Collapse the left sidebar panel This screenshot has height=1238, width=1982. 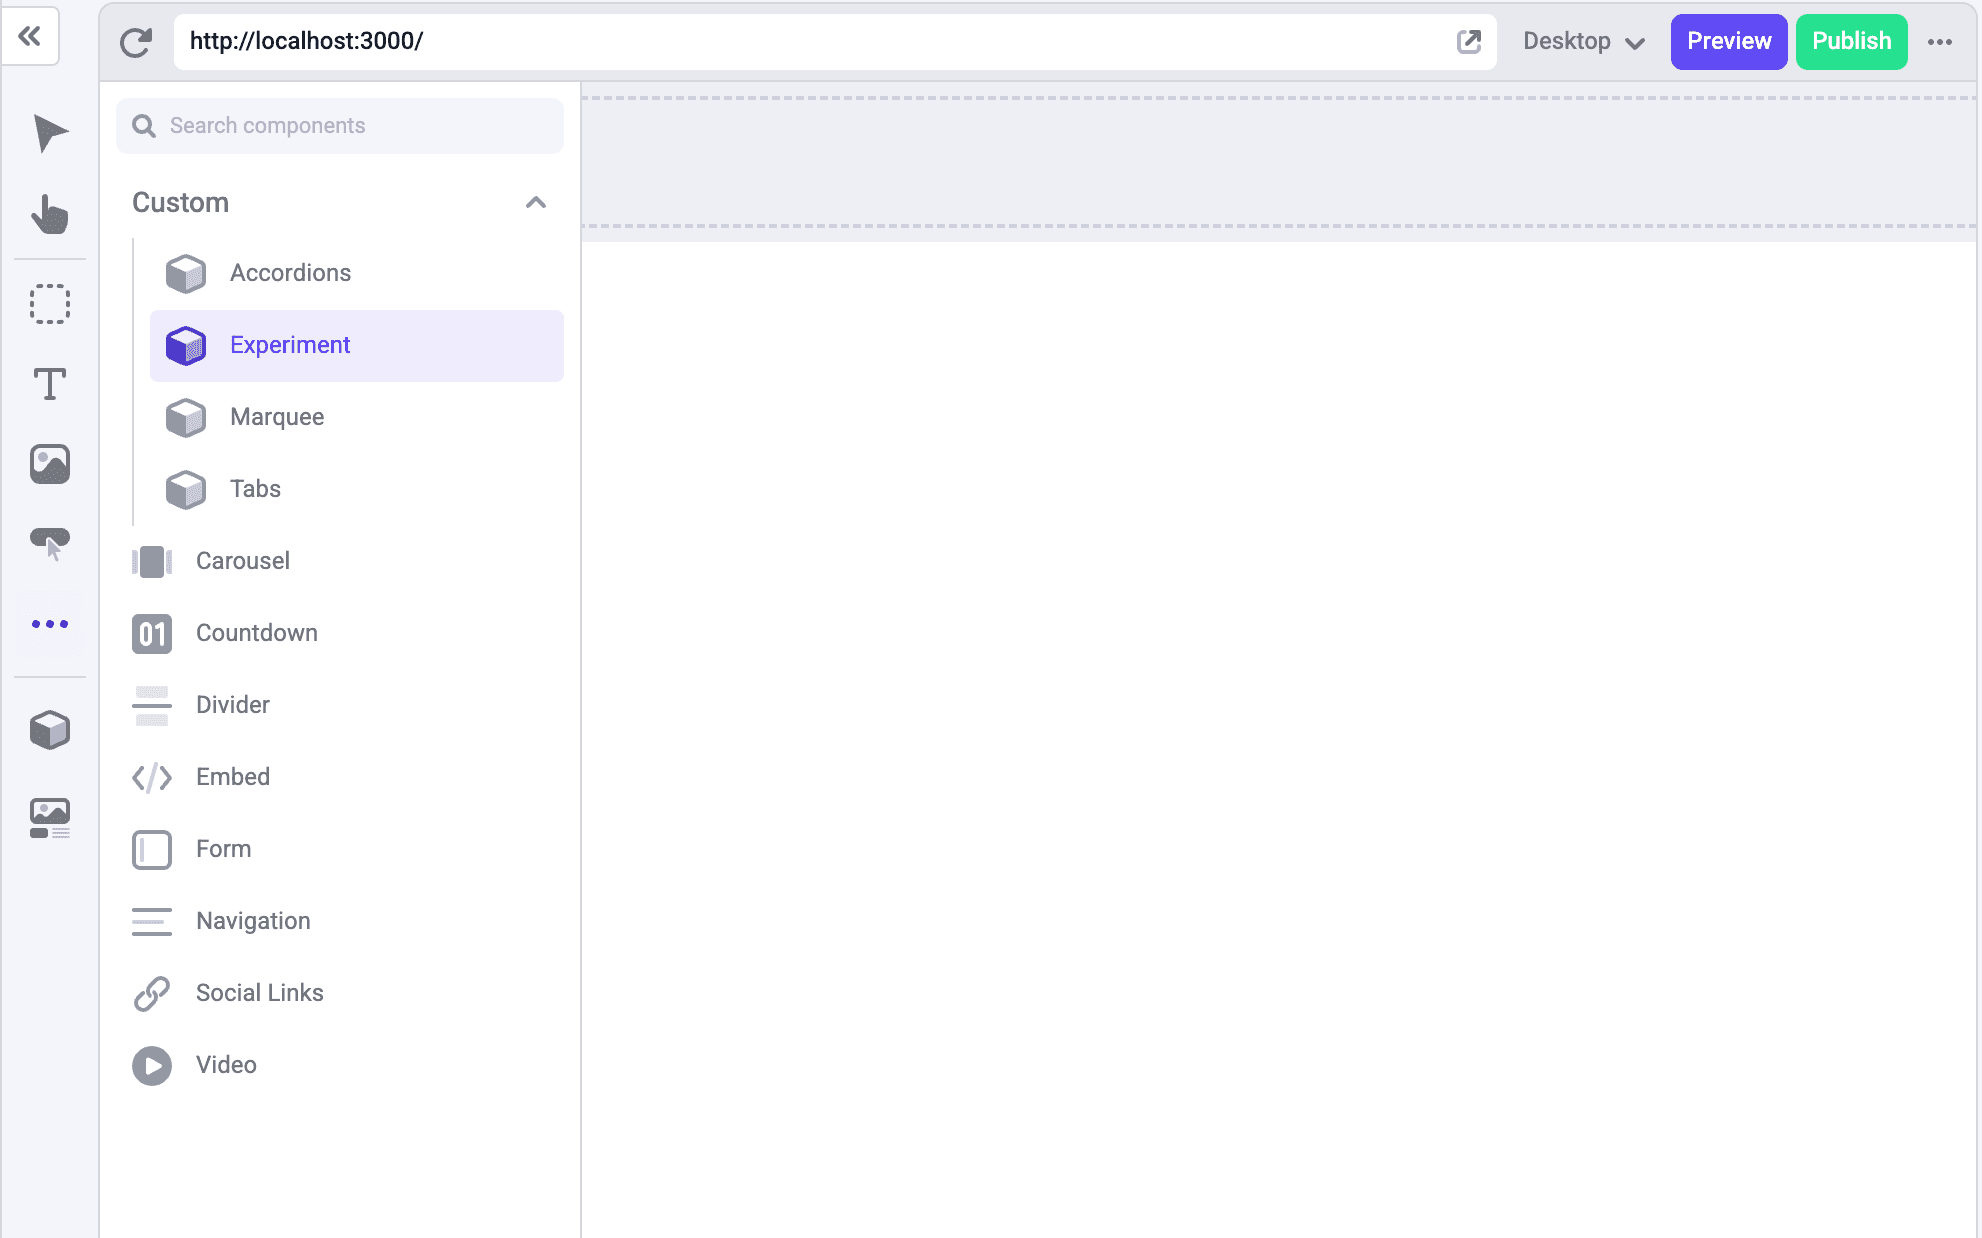[x=31, y=37]
